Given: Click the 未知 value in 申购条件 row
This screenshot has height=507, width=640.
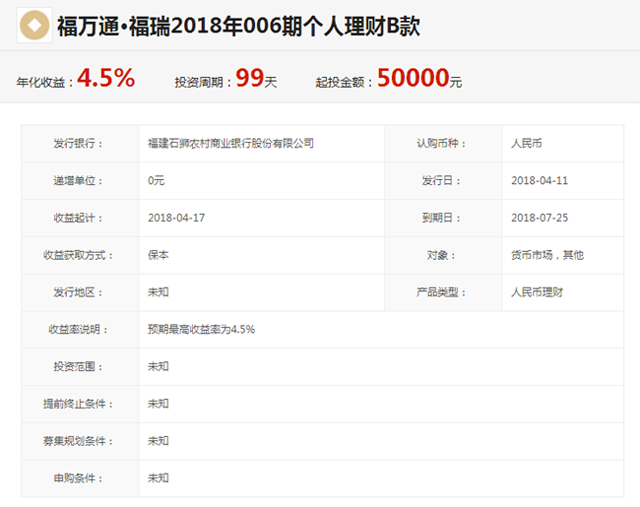Looking at the screenshot, I should coord(158,478).
